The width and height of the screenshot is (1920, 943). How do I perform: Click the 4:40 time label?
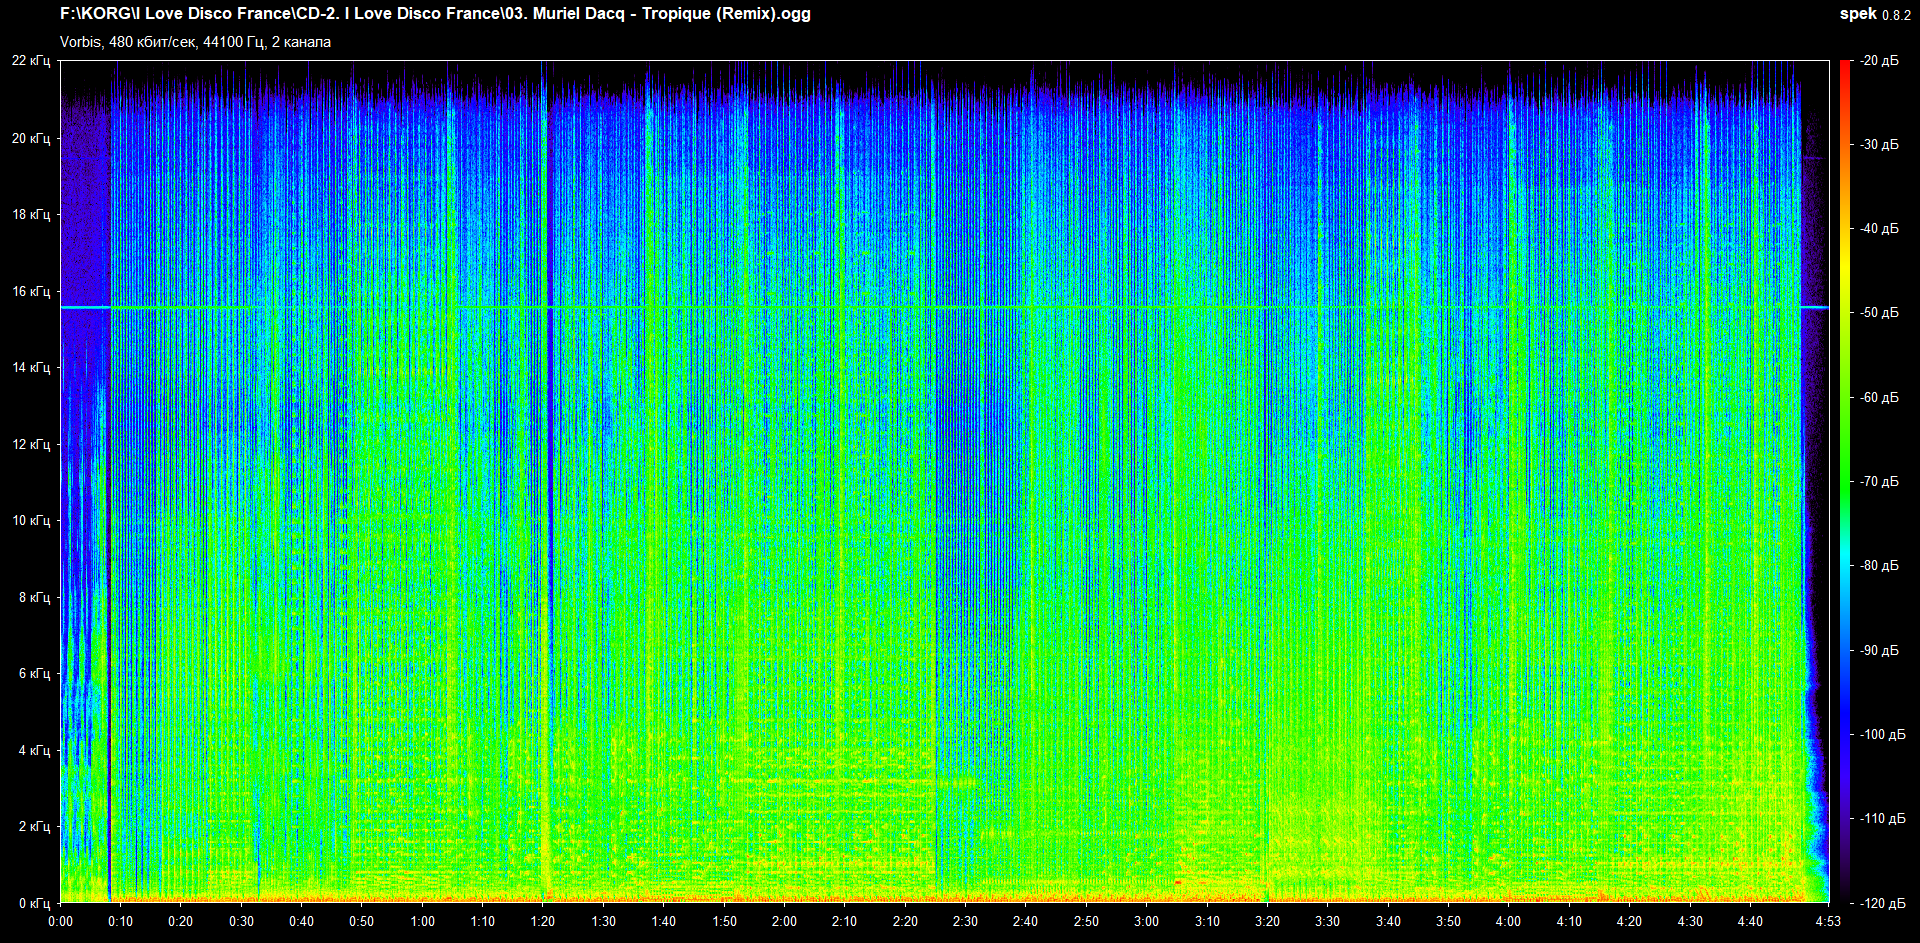pyautogui.click(x=1750, y=921)
